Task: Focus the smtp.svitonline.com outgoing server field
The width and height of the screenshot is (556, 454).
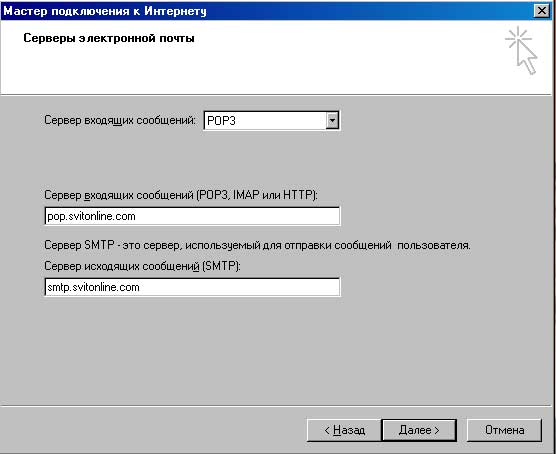Action: [x=192, y=287]
